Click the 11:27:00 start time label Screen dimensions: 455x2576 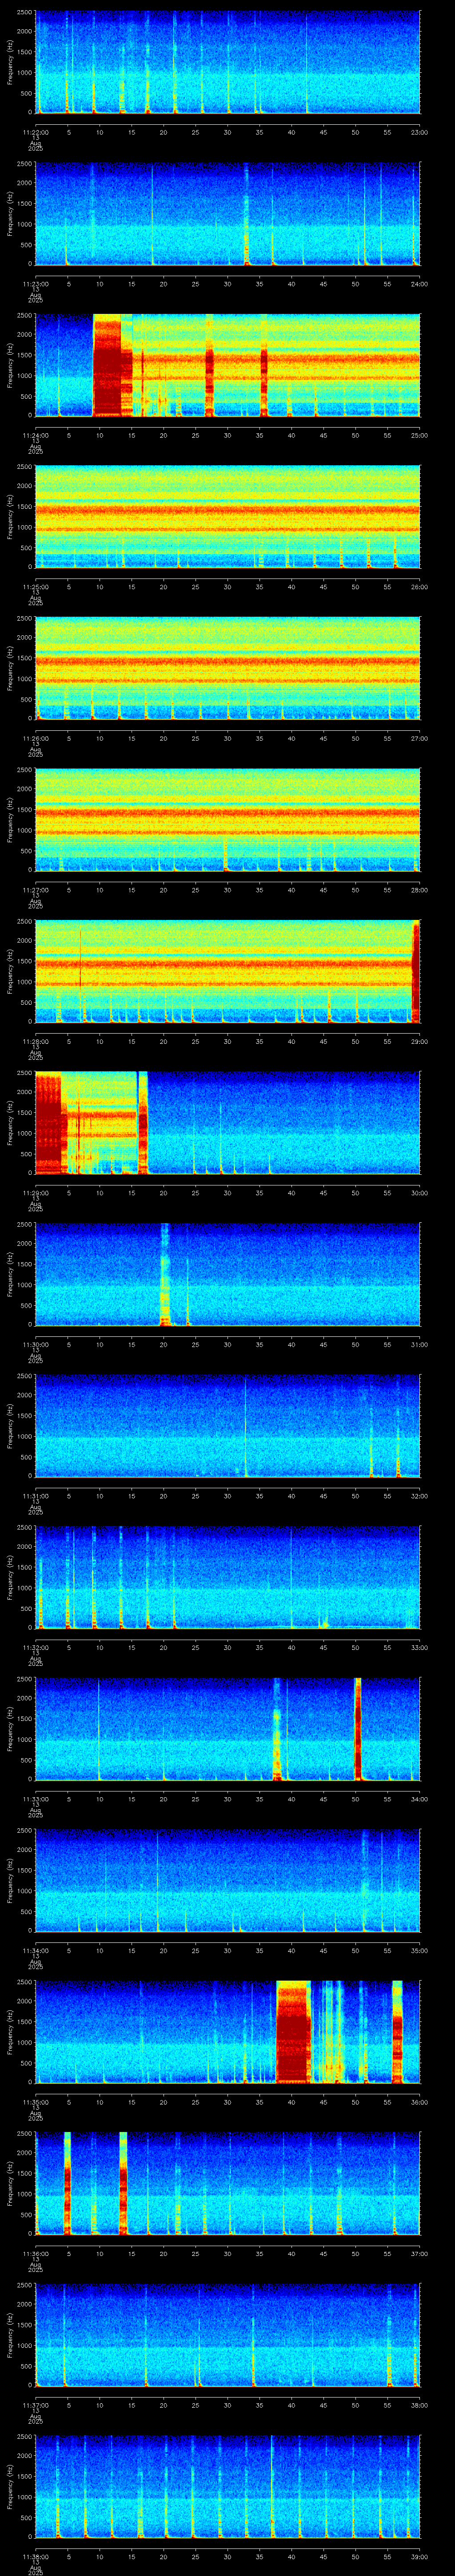click(35, 890)
